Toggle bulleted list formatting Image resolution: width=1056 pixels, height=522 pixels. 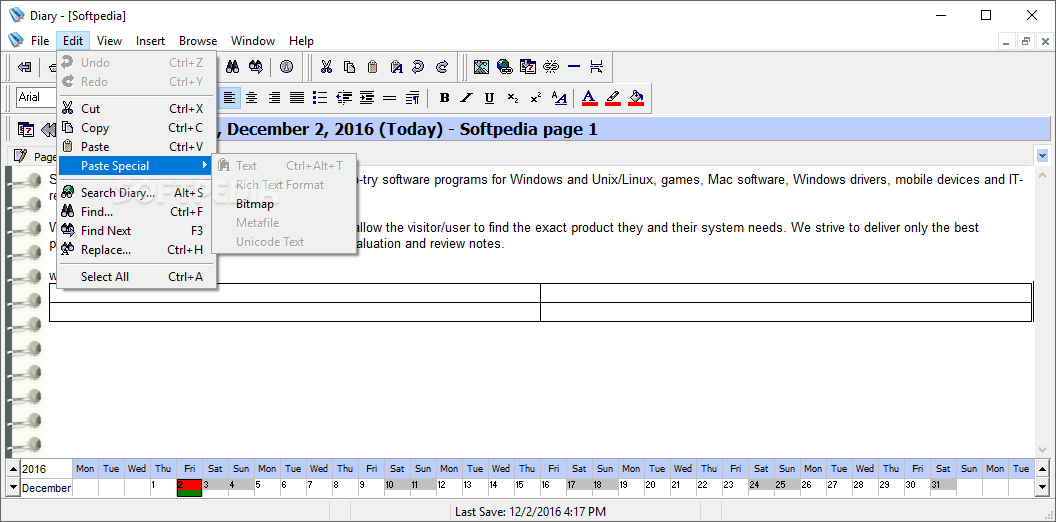(x=320, y=98)
